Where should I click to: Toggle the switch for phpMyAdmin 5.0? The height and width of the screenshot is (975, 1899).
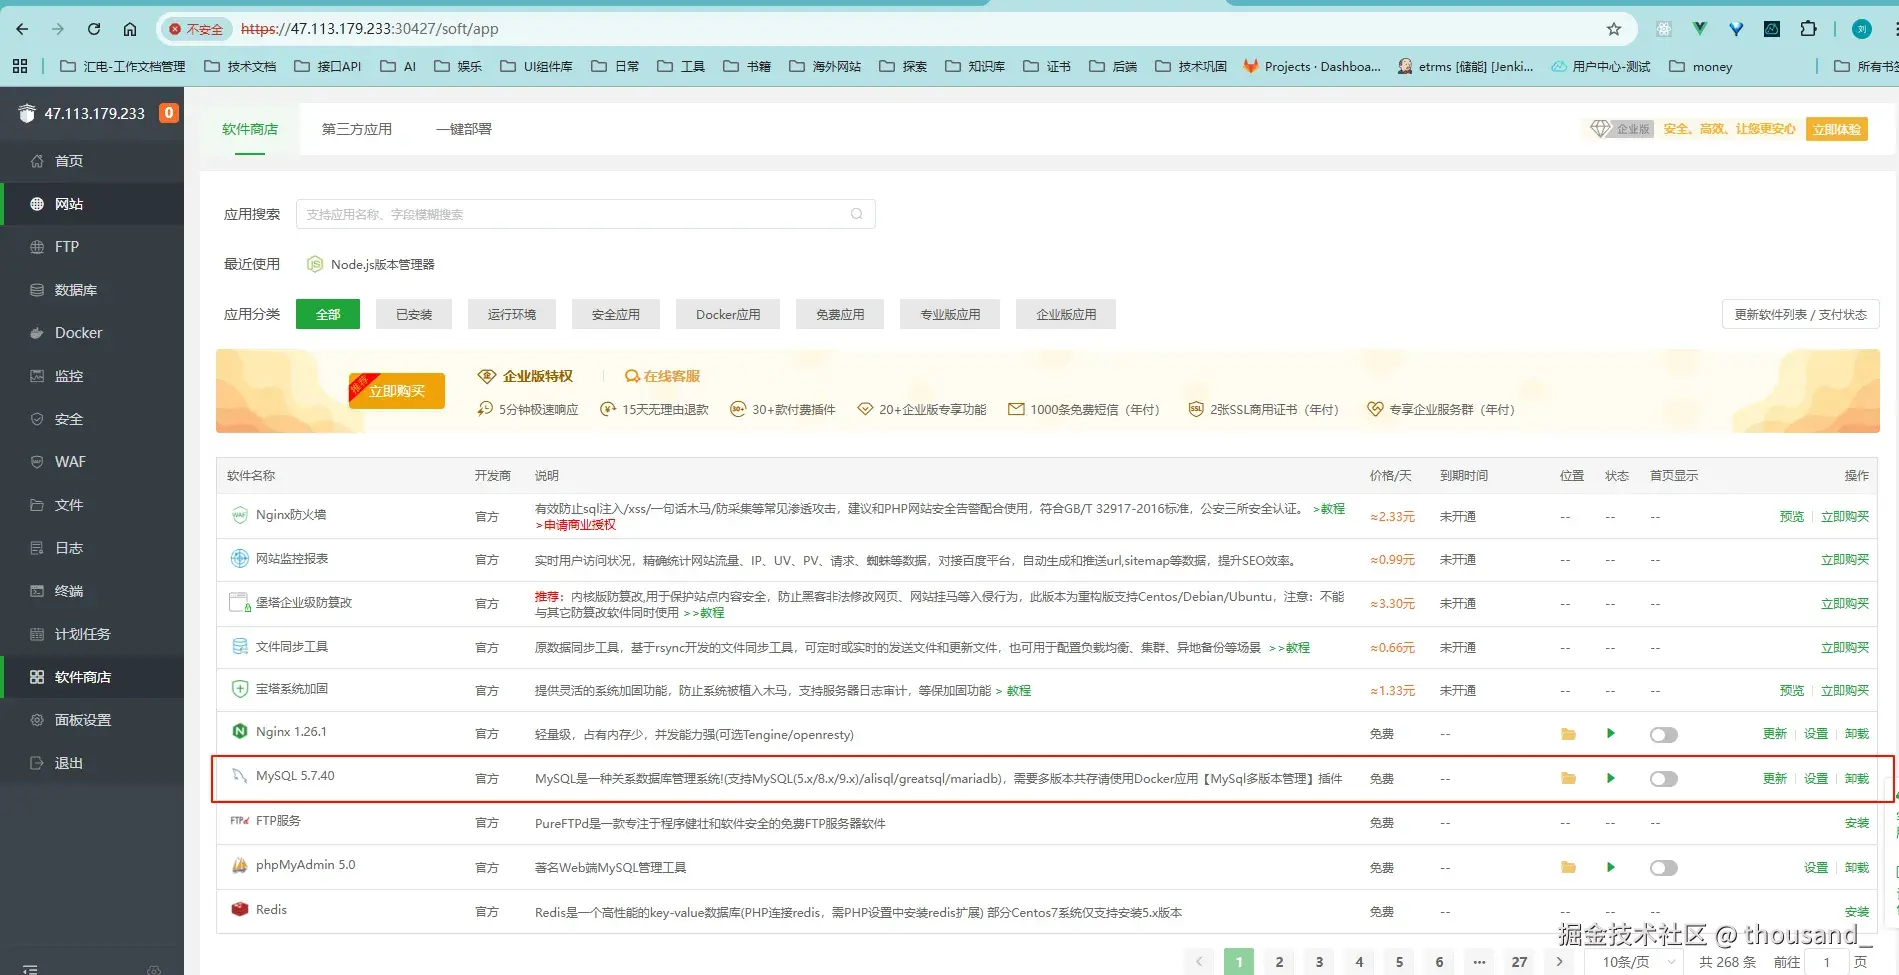pos(1663,867)
